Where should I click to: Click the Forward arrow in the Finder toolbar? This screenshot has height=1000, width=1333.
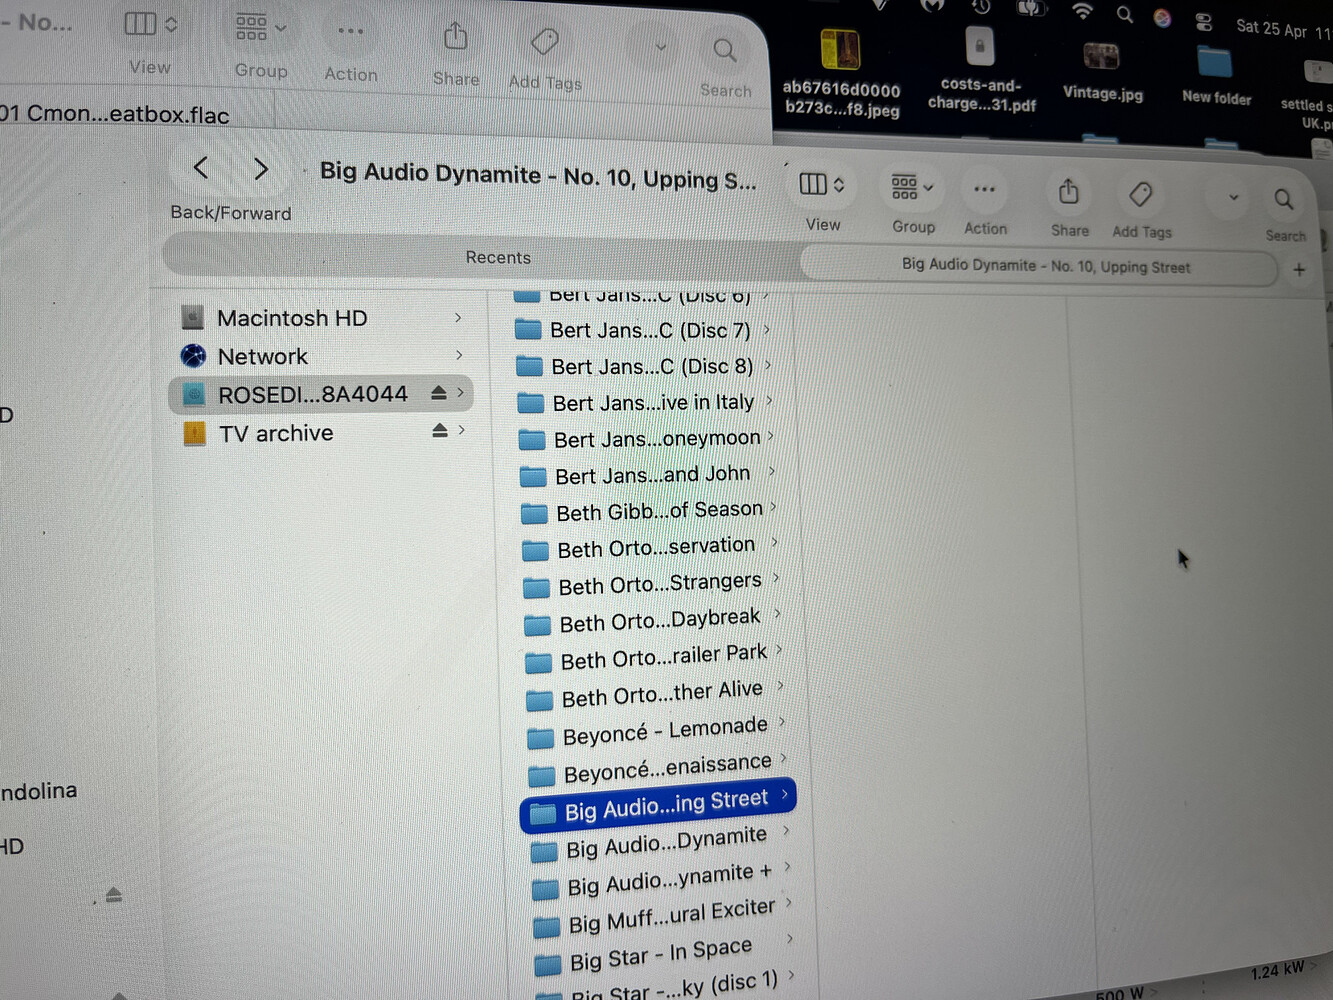pos(261,169)
